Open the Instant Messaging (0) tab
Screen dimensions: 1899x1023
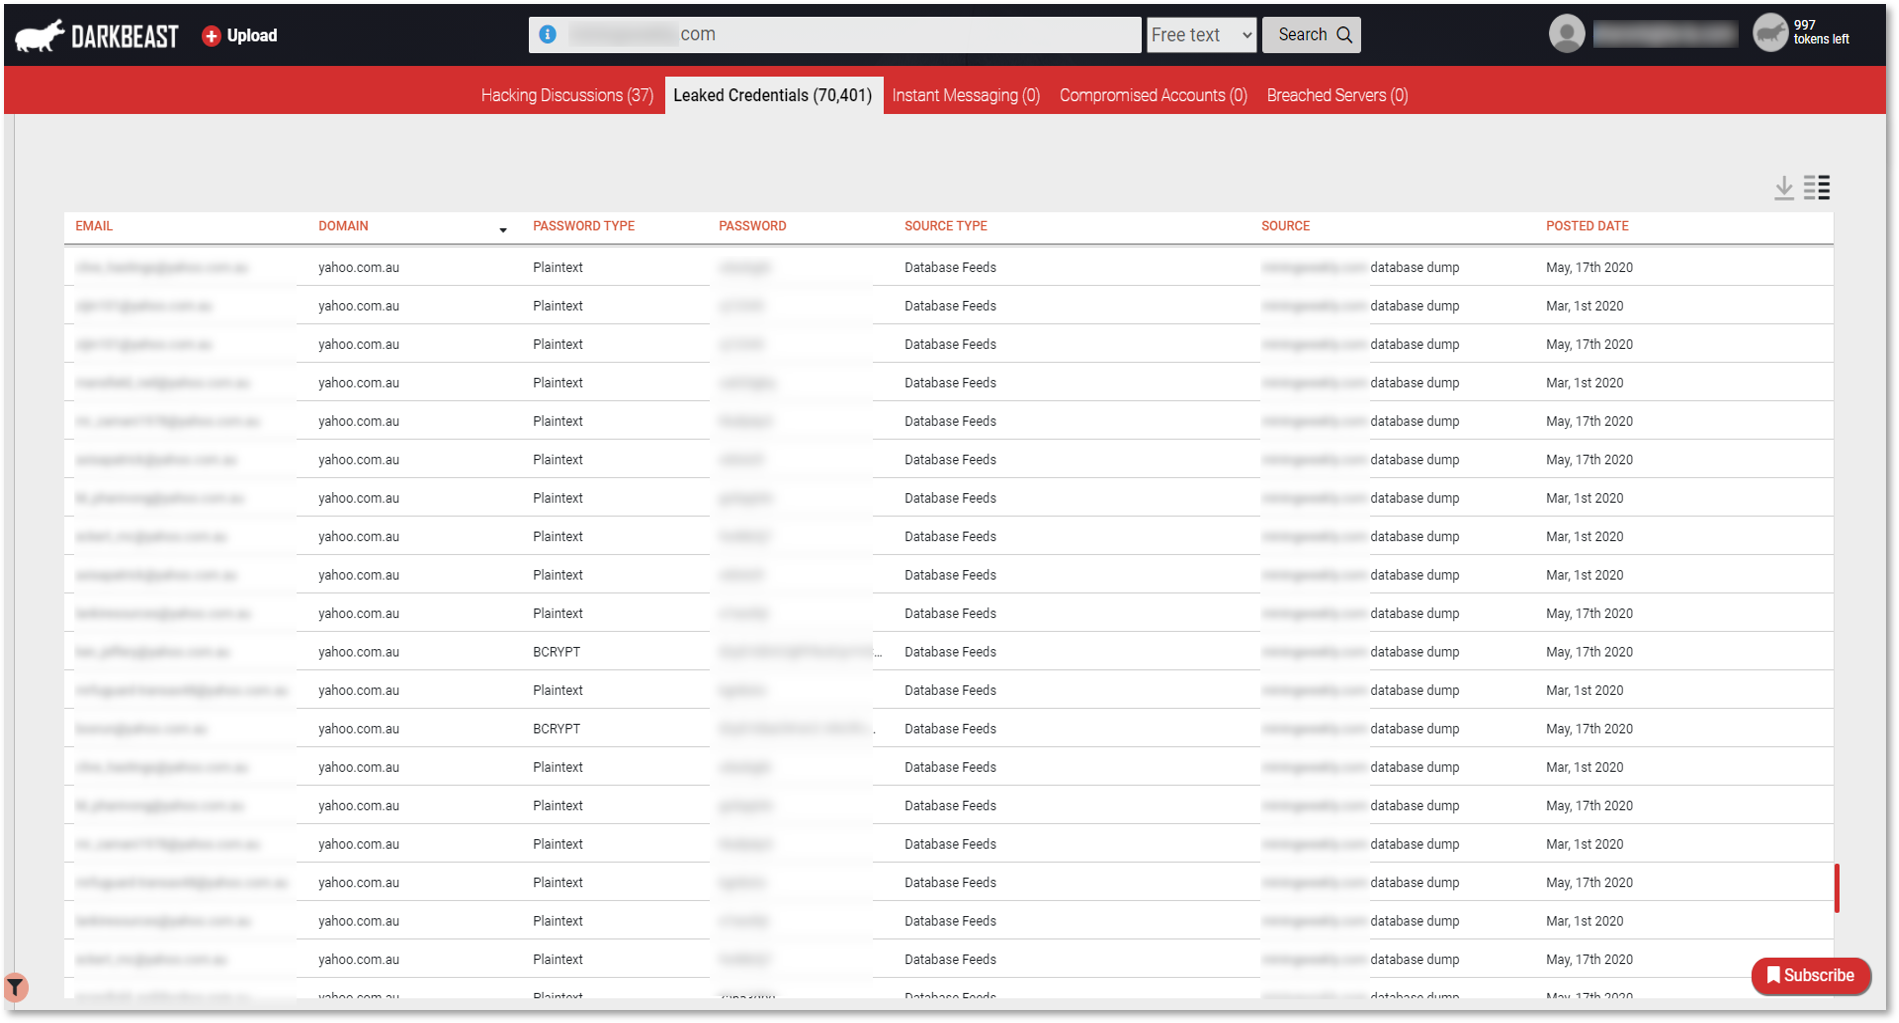pos(966,95)
